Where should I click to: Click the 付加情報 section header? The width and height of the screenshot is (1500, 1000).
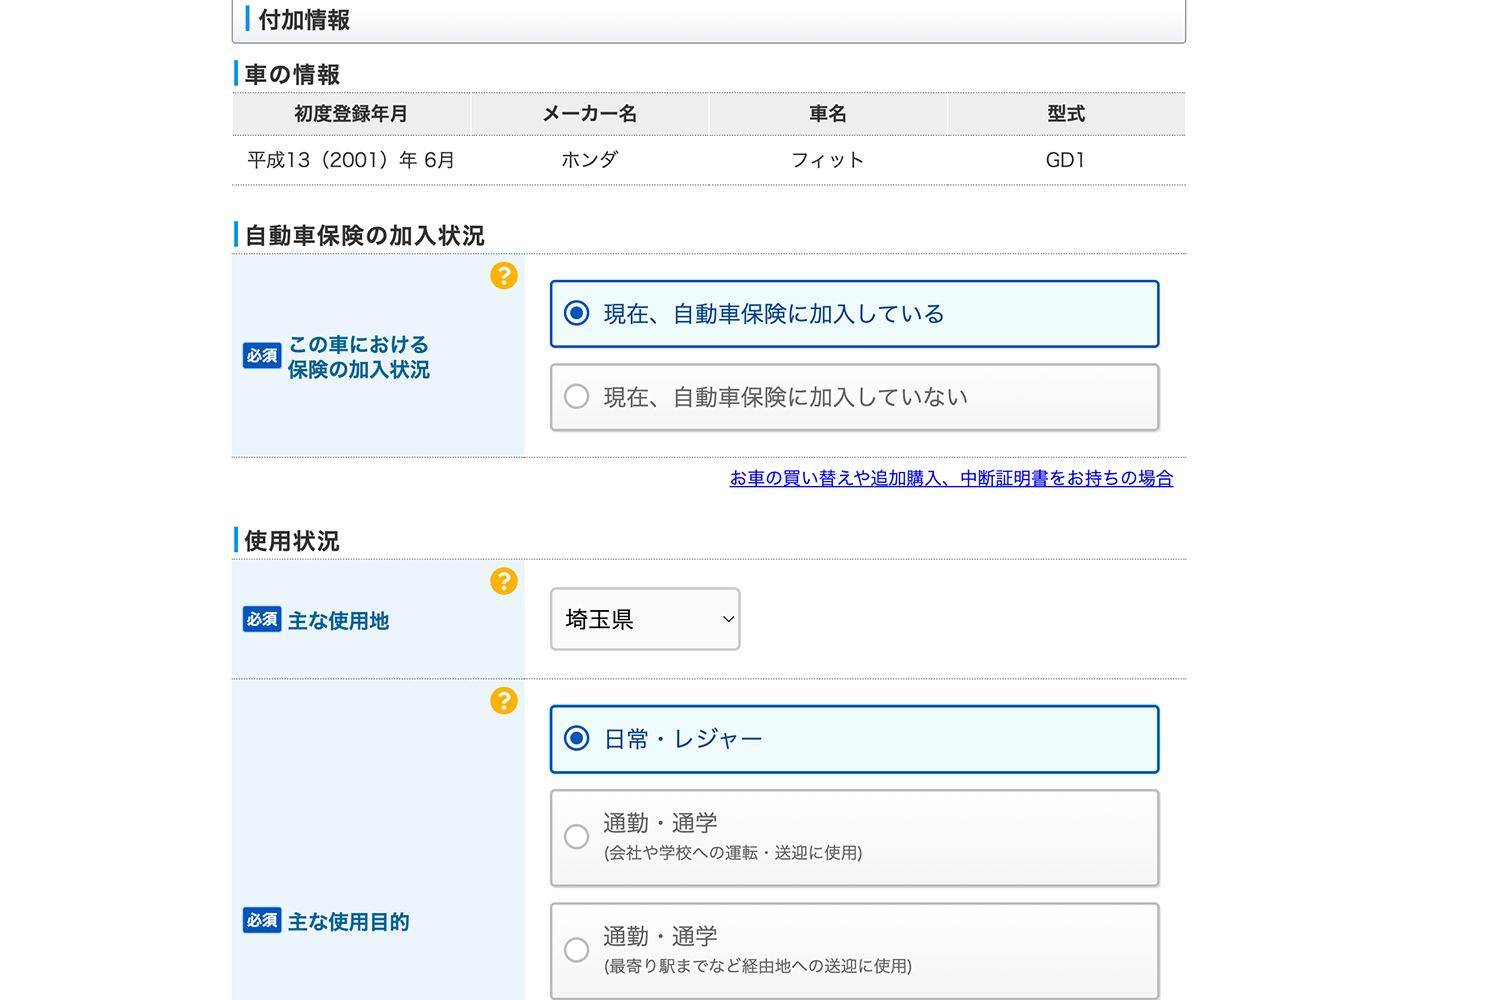click(x=709, y=21)
